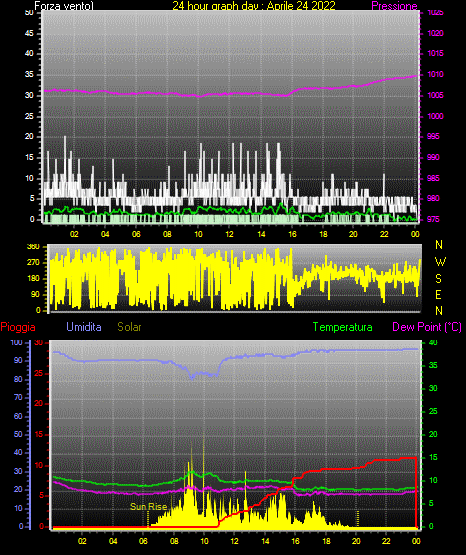Click the 1010 pressure axis value
The height and width of the screenshot is (555, 466).
(435, 74)
